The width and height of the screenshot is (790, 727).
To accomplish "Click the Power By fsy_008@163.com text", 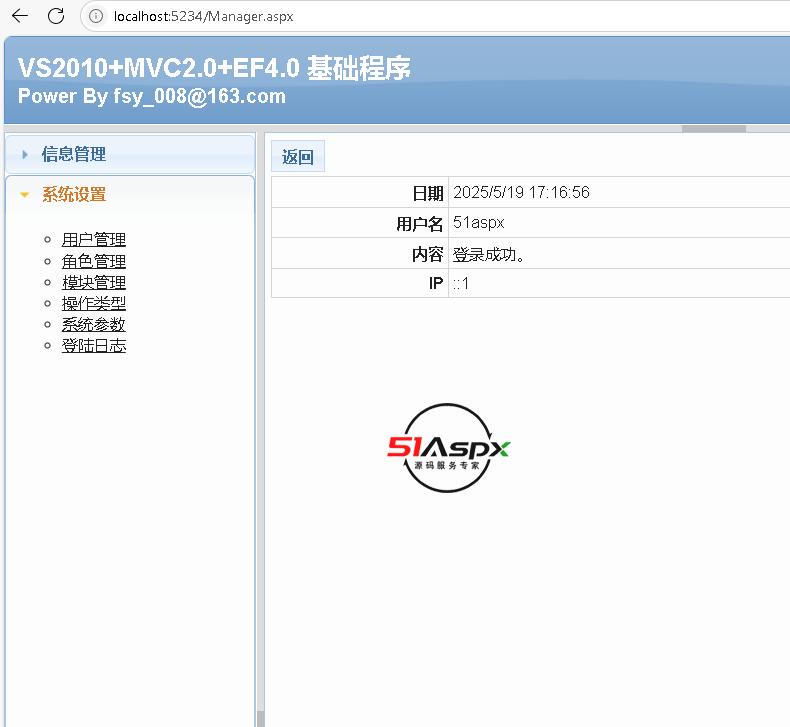I will pyautogui.click(x=152, y=96).
